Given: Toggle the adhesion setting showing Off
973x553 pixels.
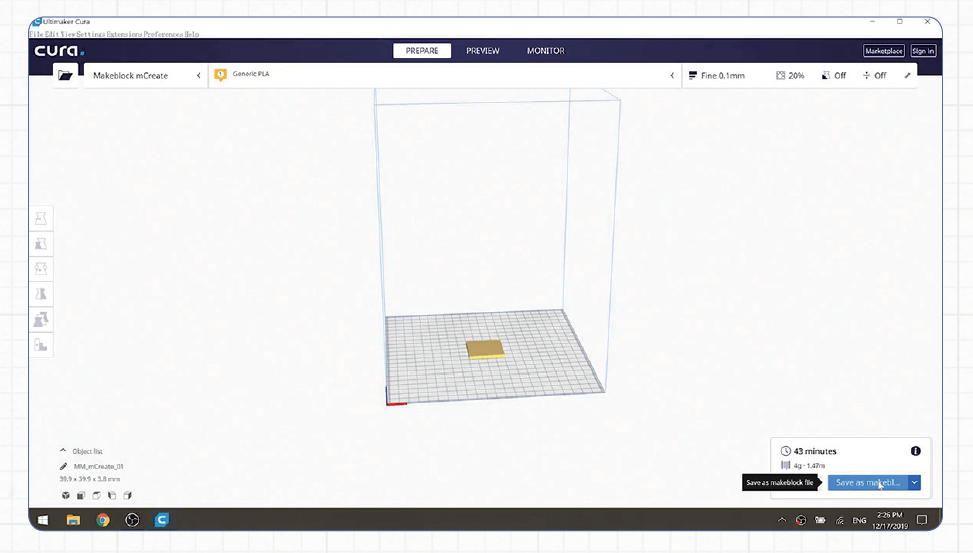Looking at the screenshot, I should coord(873,75).
